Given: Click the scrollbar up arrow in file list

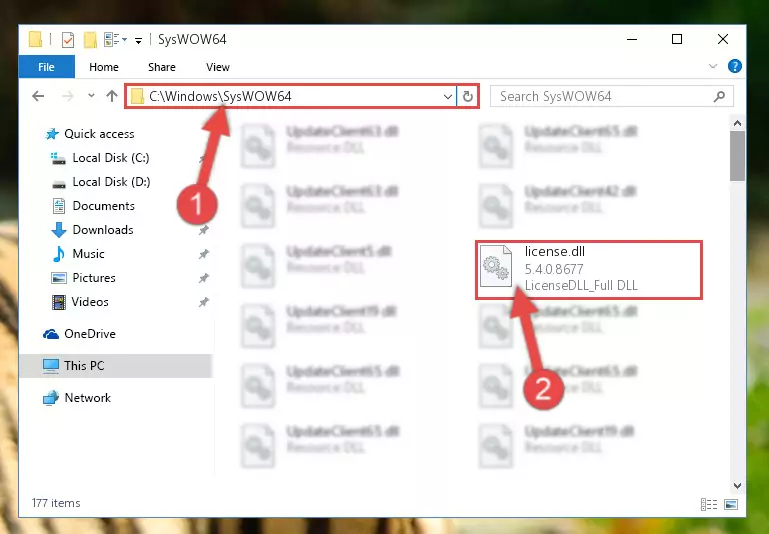Looking at the screenshot, I should click(737, 124).
